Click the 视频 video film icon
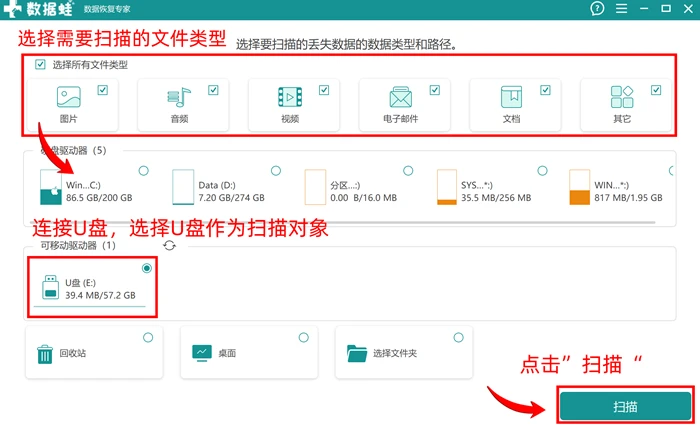Viewport: 700px width, 427px height. pyautogui.click(x=290, y=97)
